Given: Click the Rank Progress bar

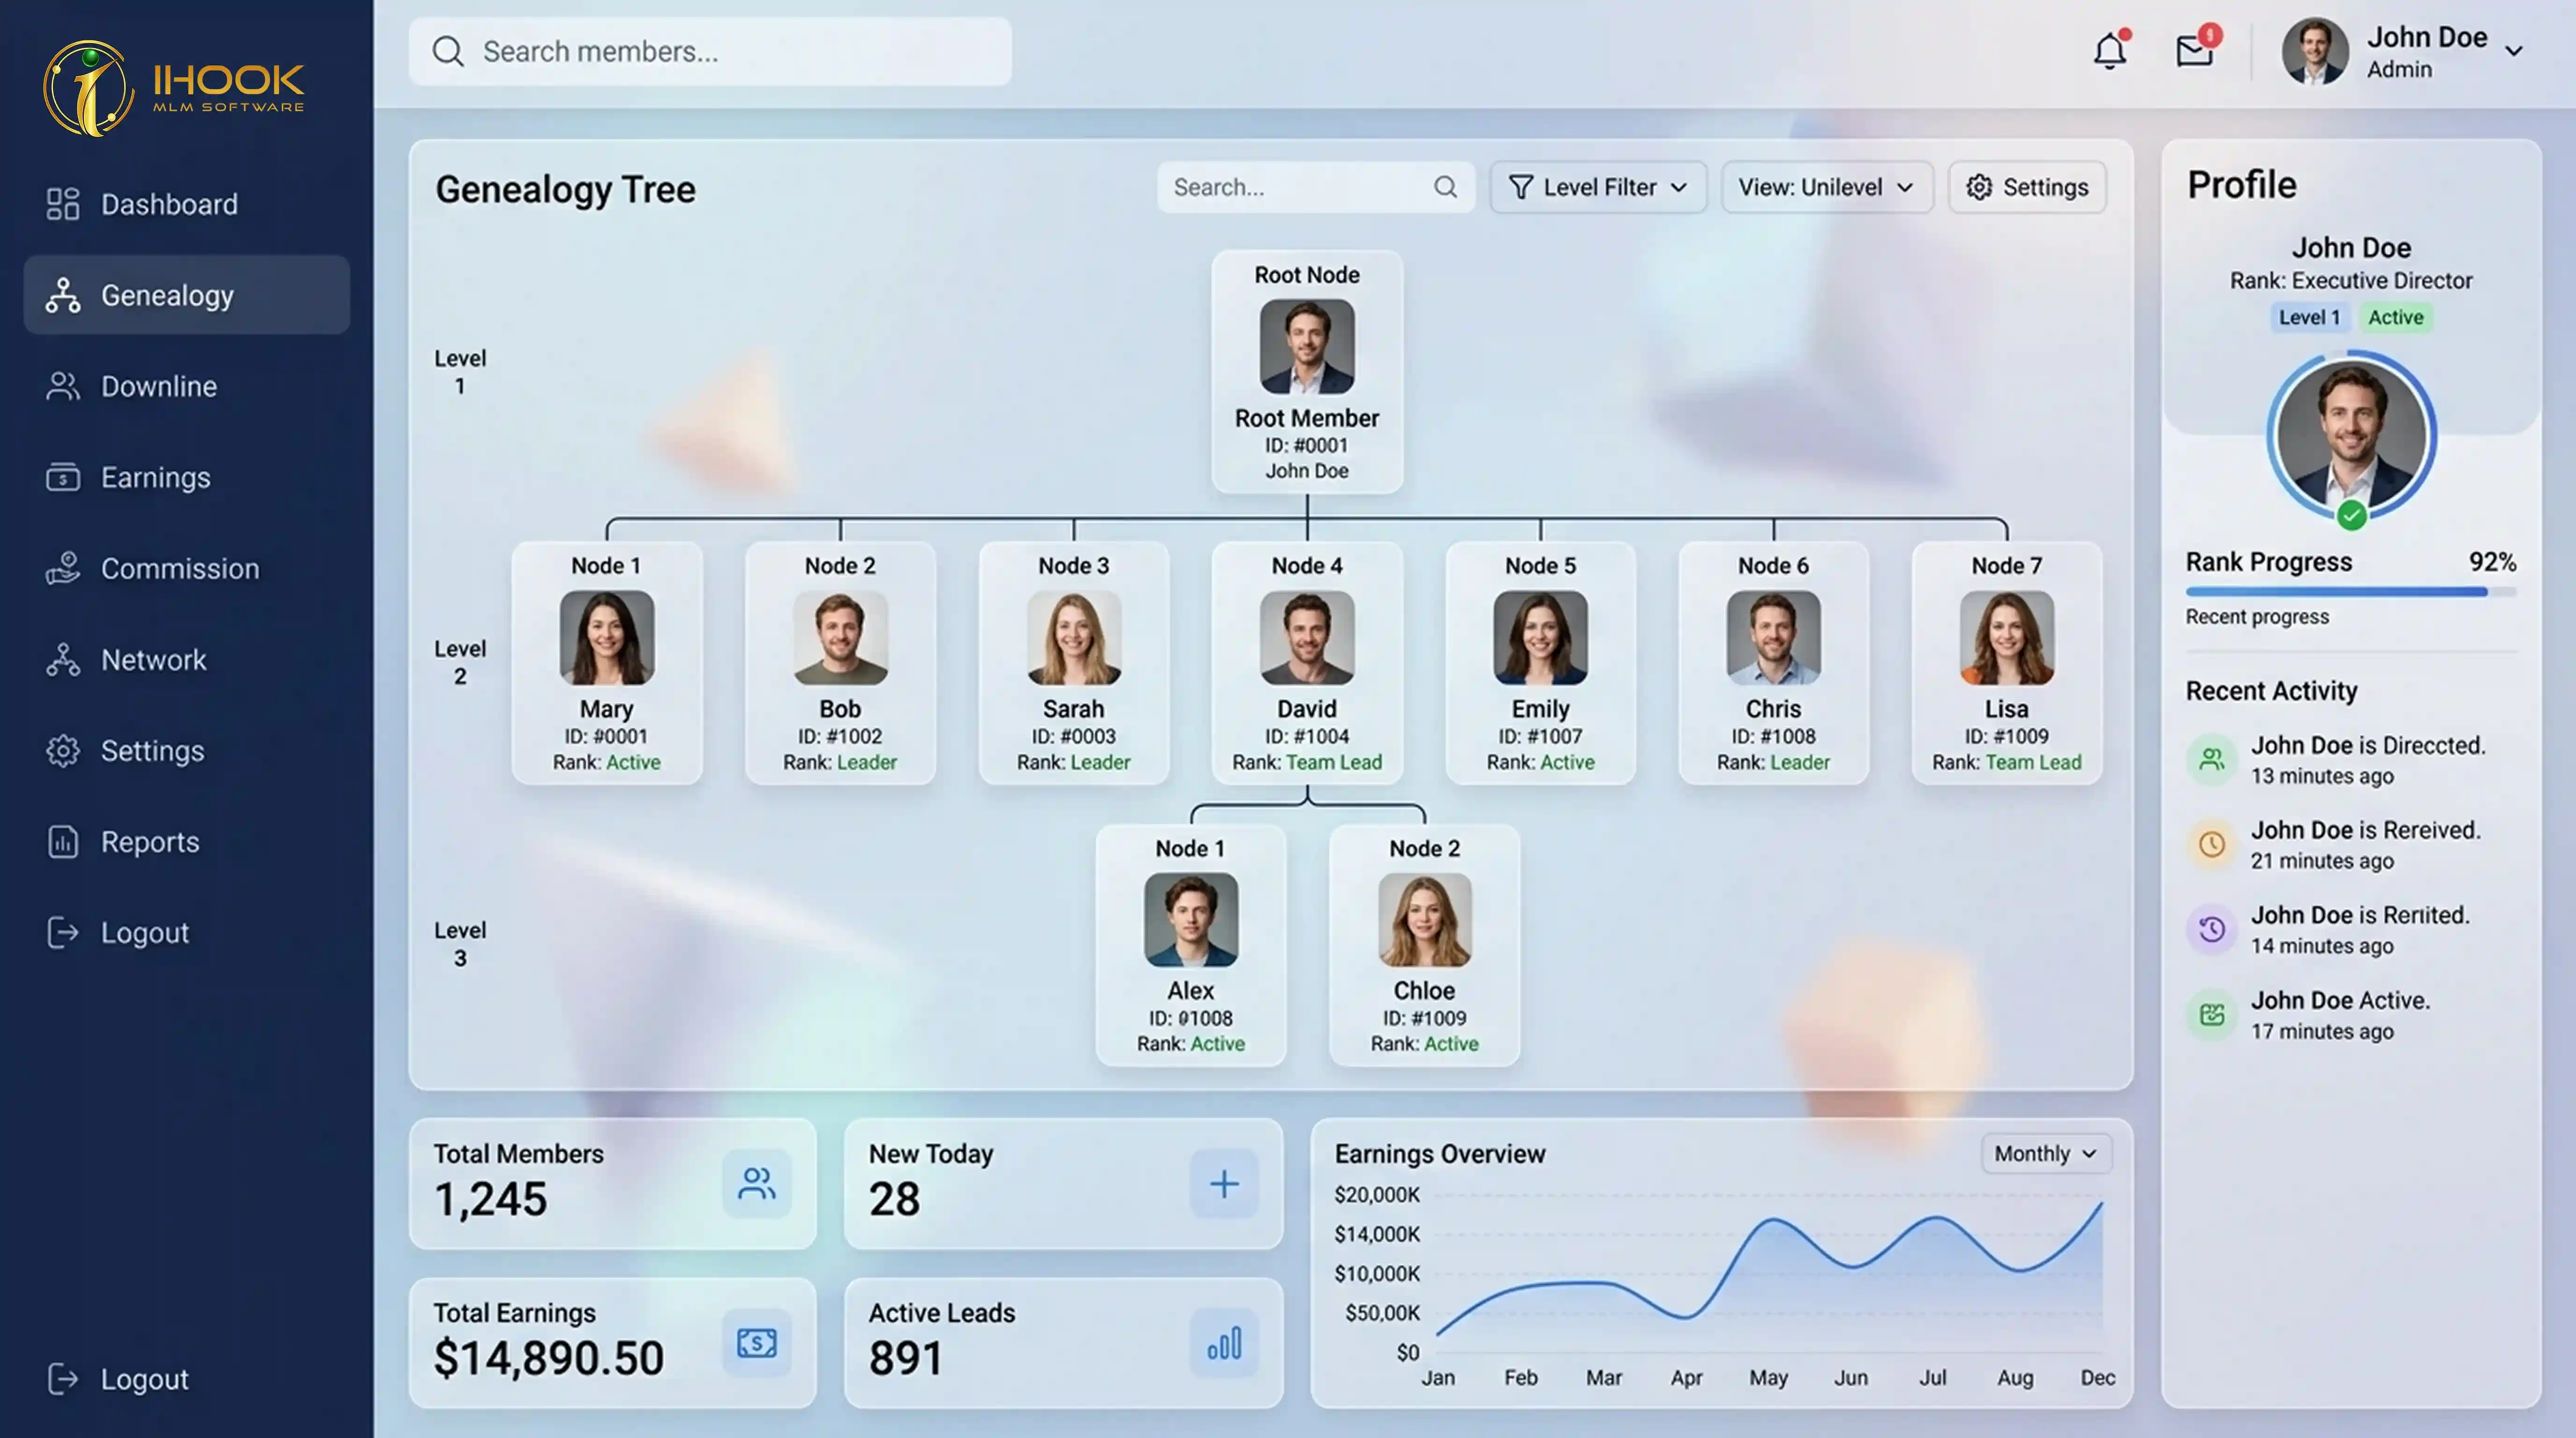Looking at the screenshot, I should (2350, 592).
